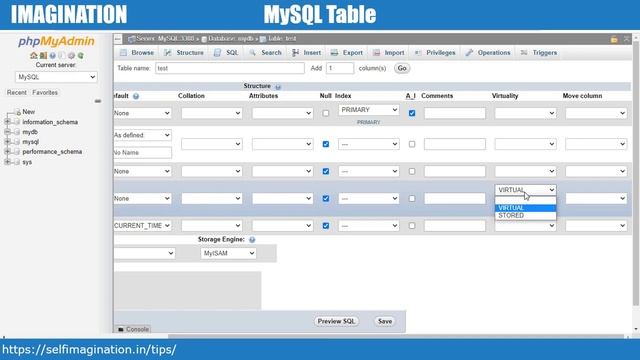Viewport: 640px width, 360px height.
Task: Open Move column dropdown in As defined row
Action: (596, 144)
